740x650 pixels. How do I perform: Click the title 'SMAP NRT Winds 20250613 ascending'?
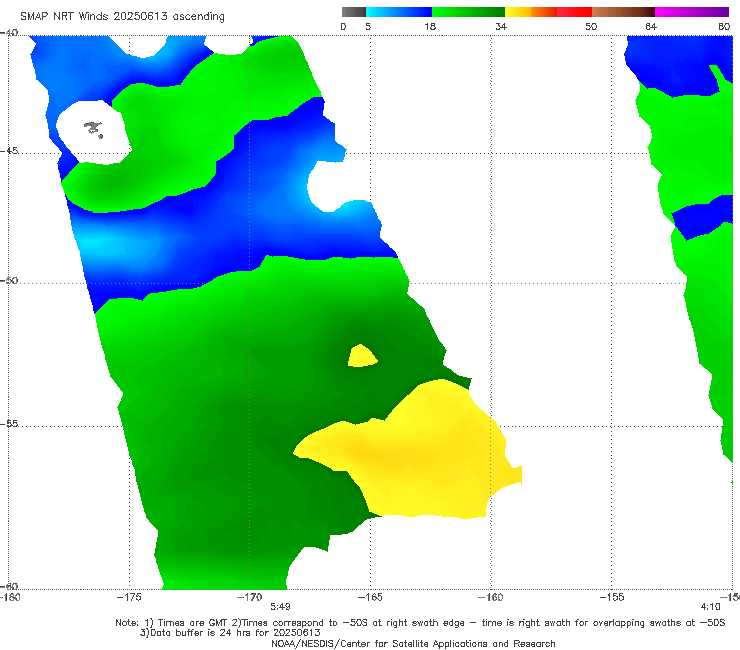click(122, 16)
